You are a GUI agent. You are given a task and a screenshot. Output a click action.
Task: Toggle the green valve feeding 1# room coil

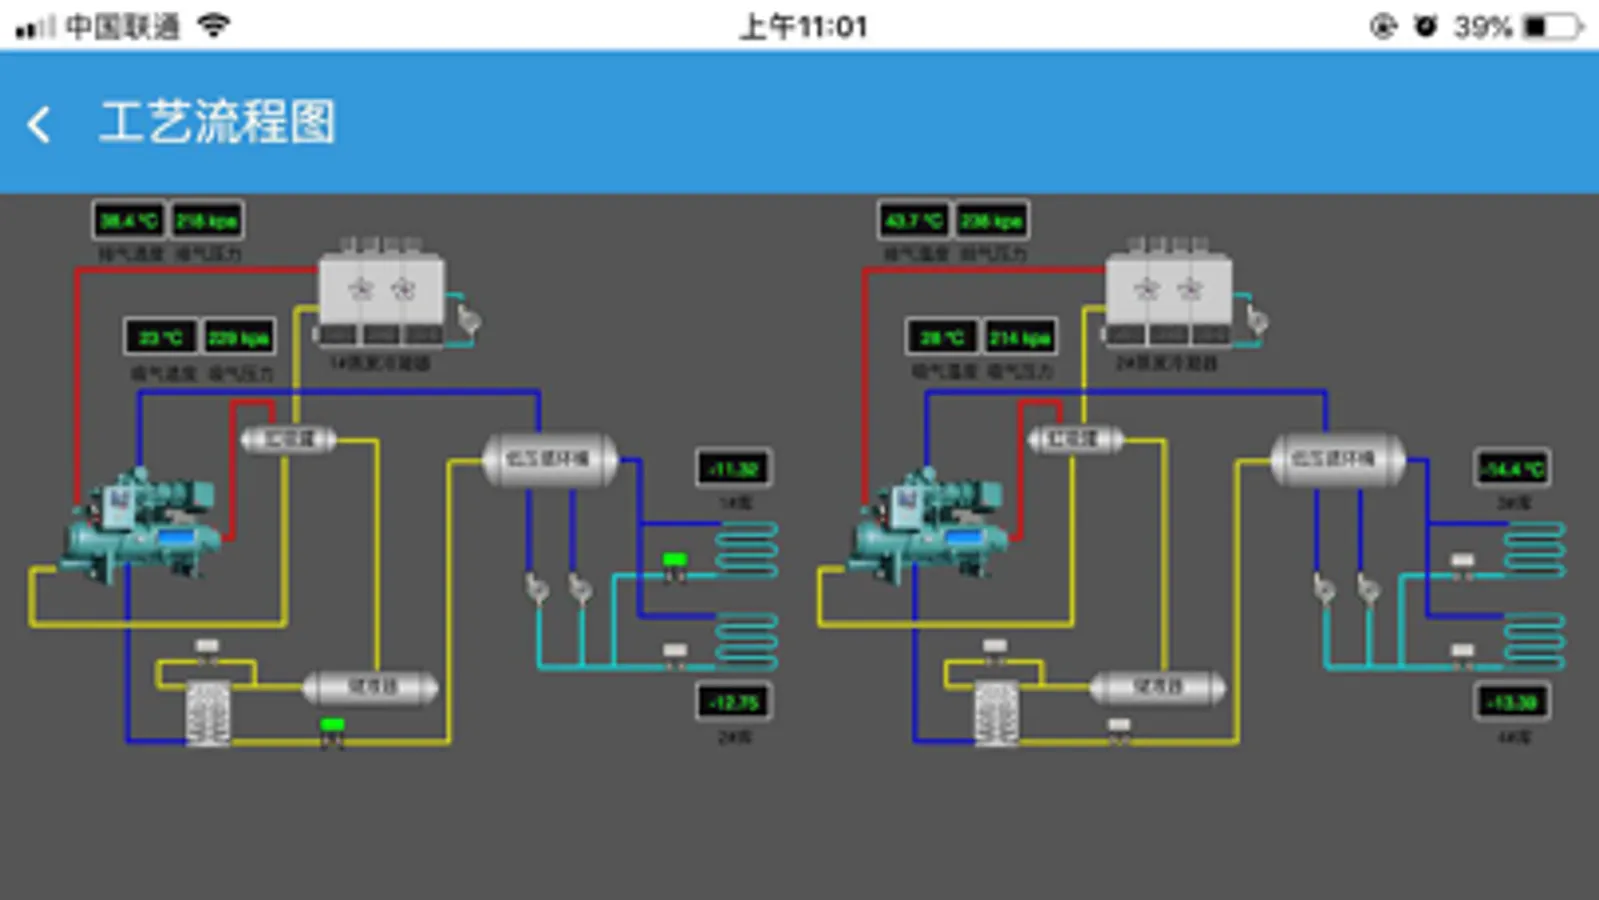[674, 566]
